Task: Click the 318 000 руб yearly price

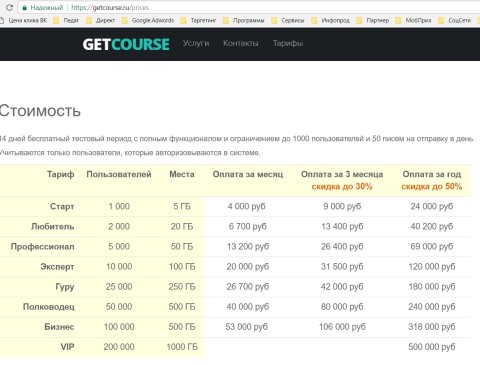Action: point(432,327)
